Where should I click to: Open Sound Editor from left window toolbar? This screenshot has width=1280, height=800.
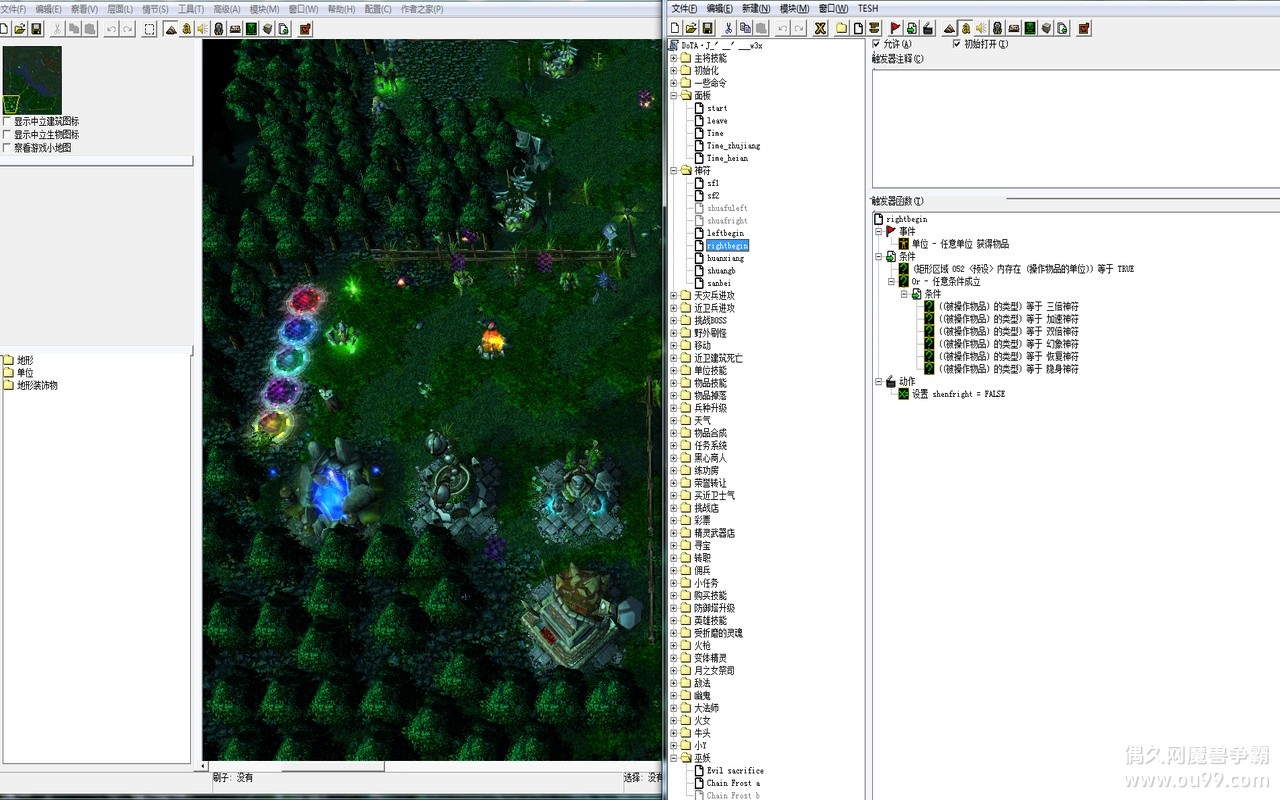pyautogui.click(x=202, y=29)
